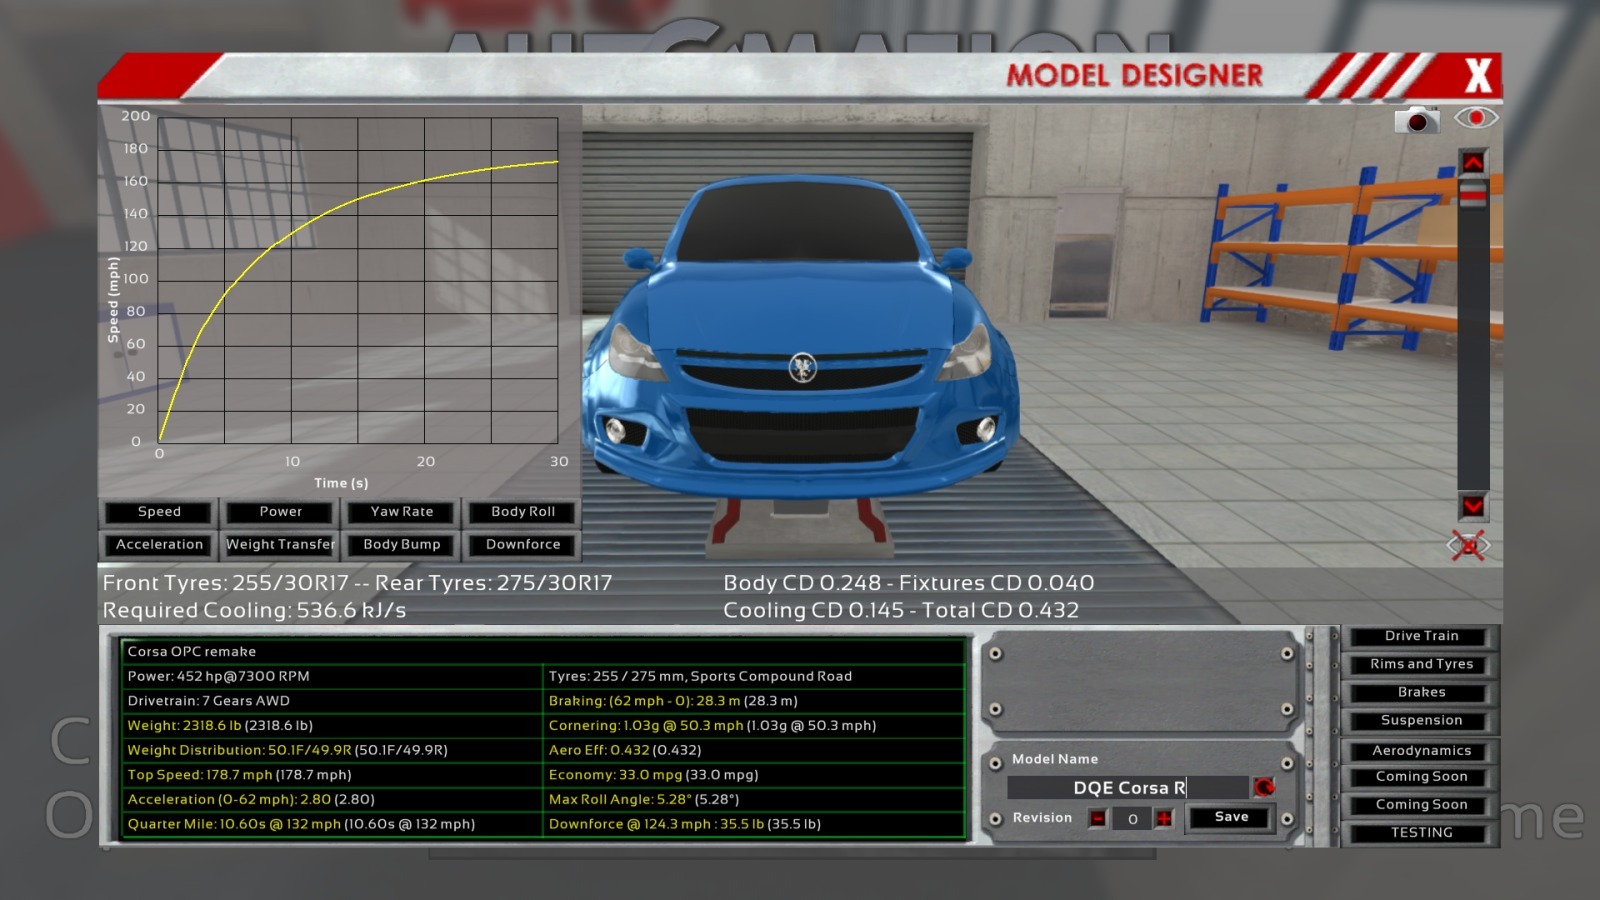The height and width of the screenshot is (900, 1600).
Task: Reset the model name with red icon
Action: pos(1264,787)
